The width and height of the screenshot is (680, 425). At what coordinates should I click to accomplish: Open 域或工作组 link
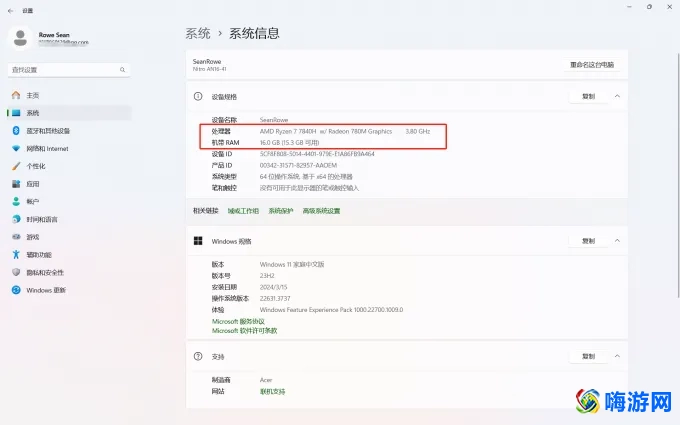(243, 211)
